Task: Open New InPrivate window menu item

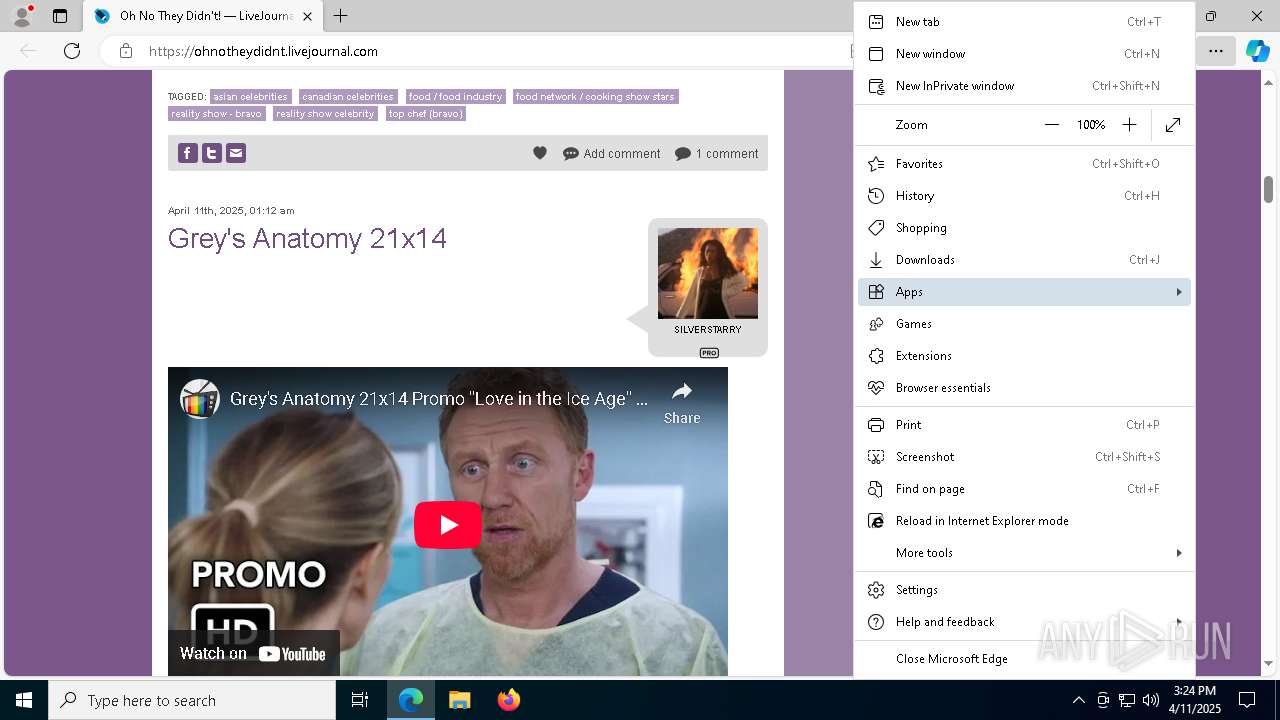Action: pyautogui.click(x=1025, y=86)
